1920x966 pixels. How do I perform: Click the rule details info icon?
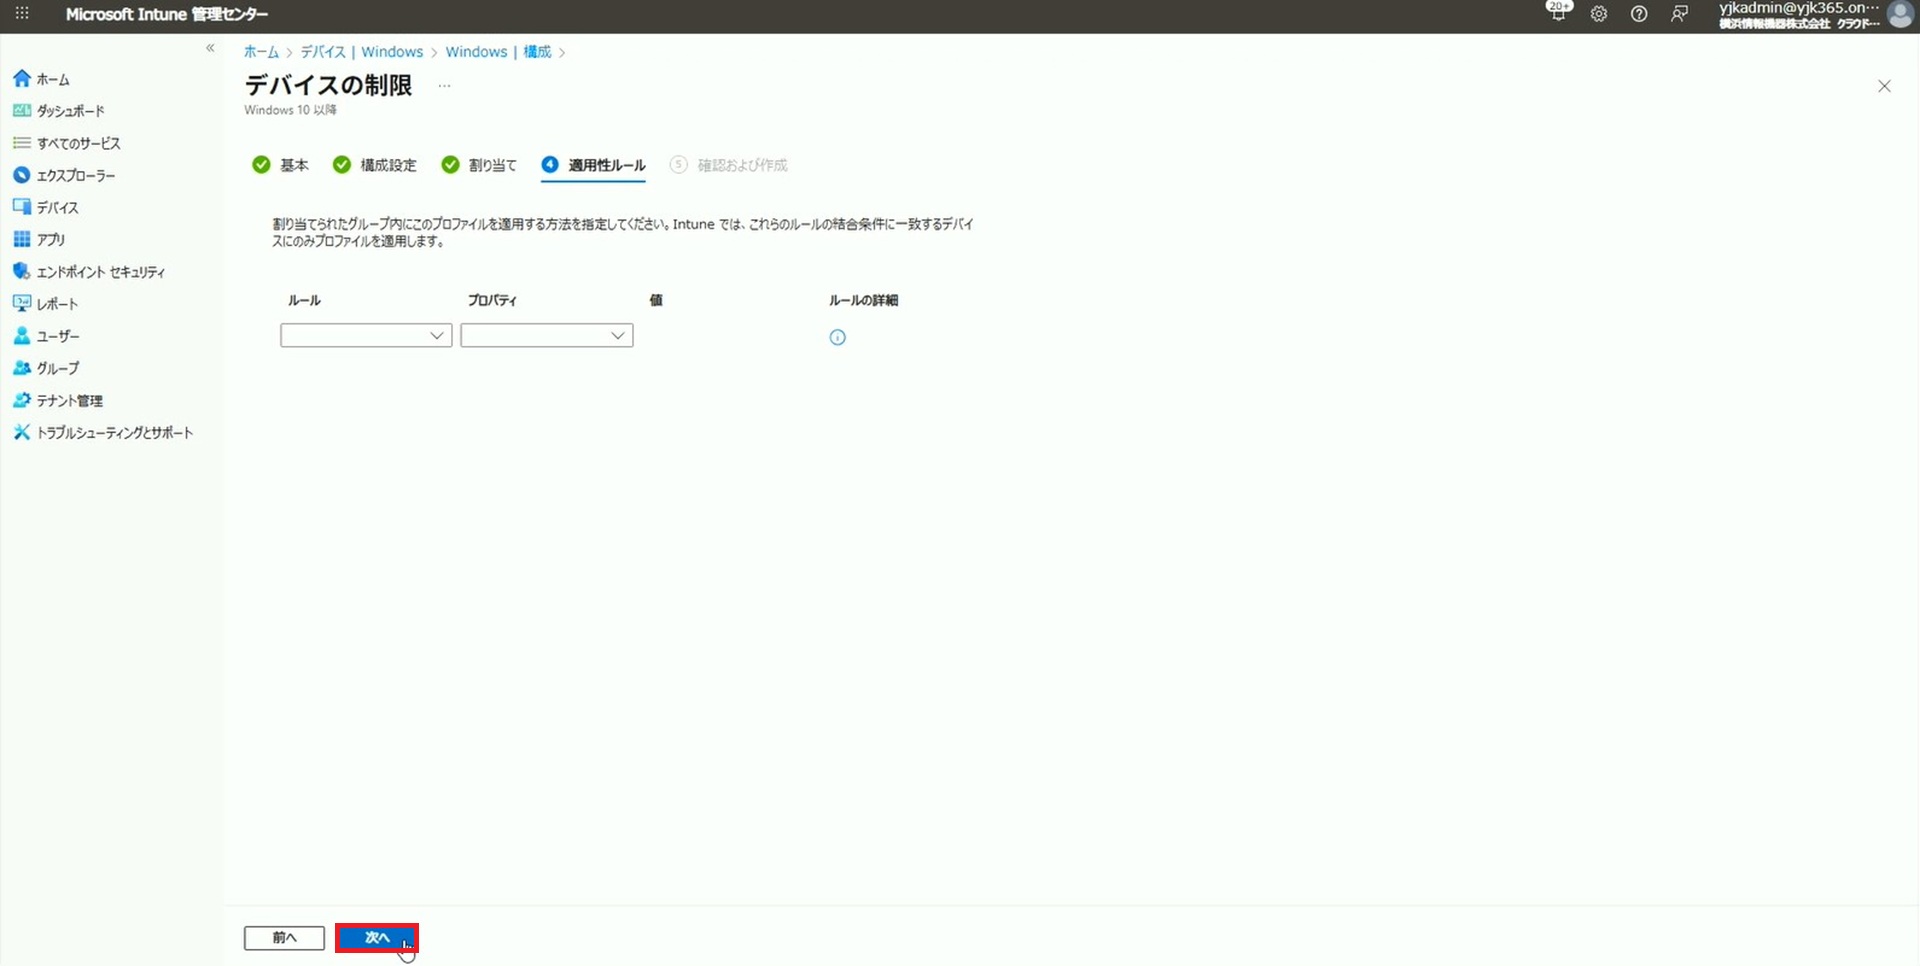[x=838, y=338]
